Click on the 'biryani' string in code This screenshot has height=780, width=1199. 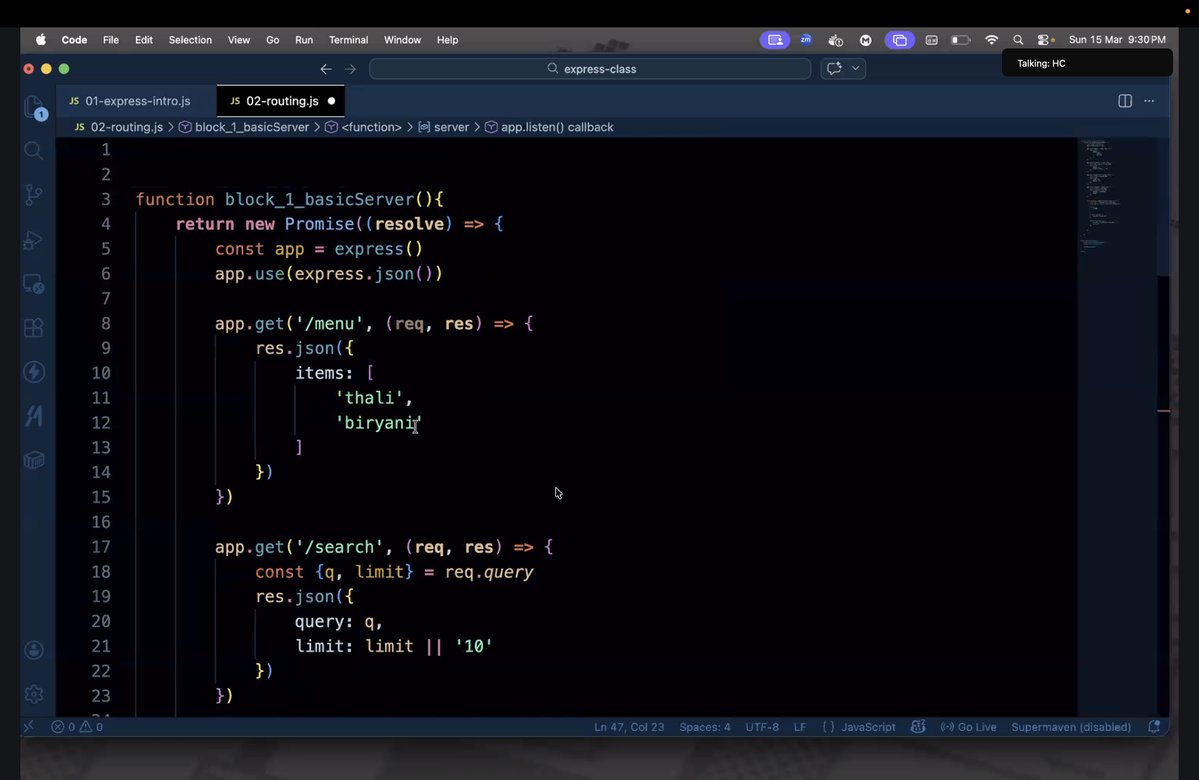379,423
